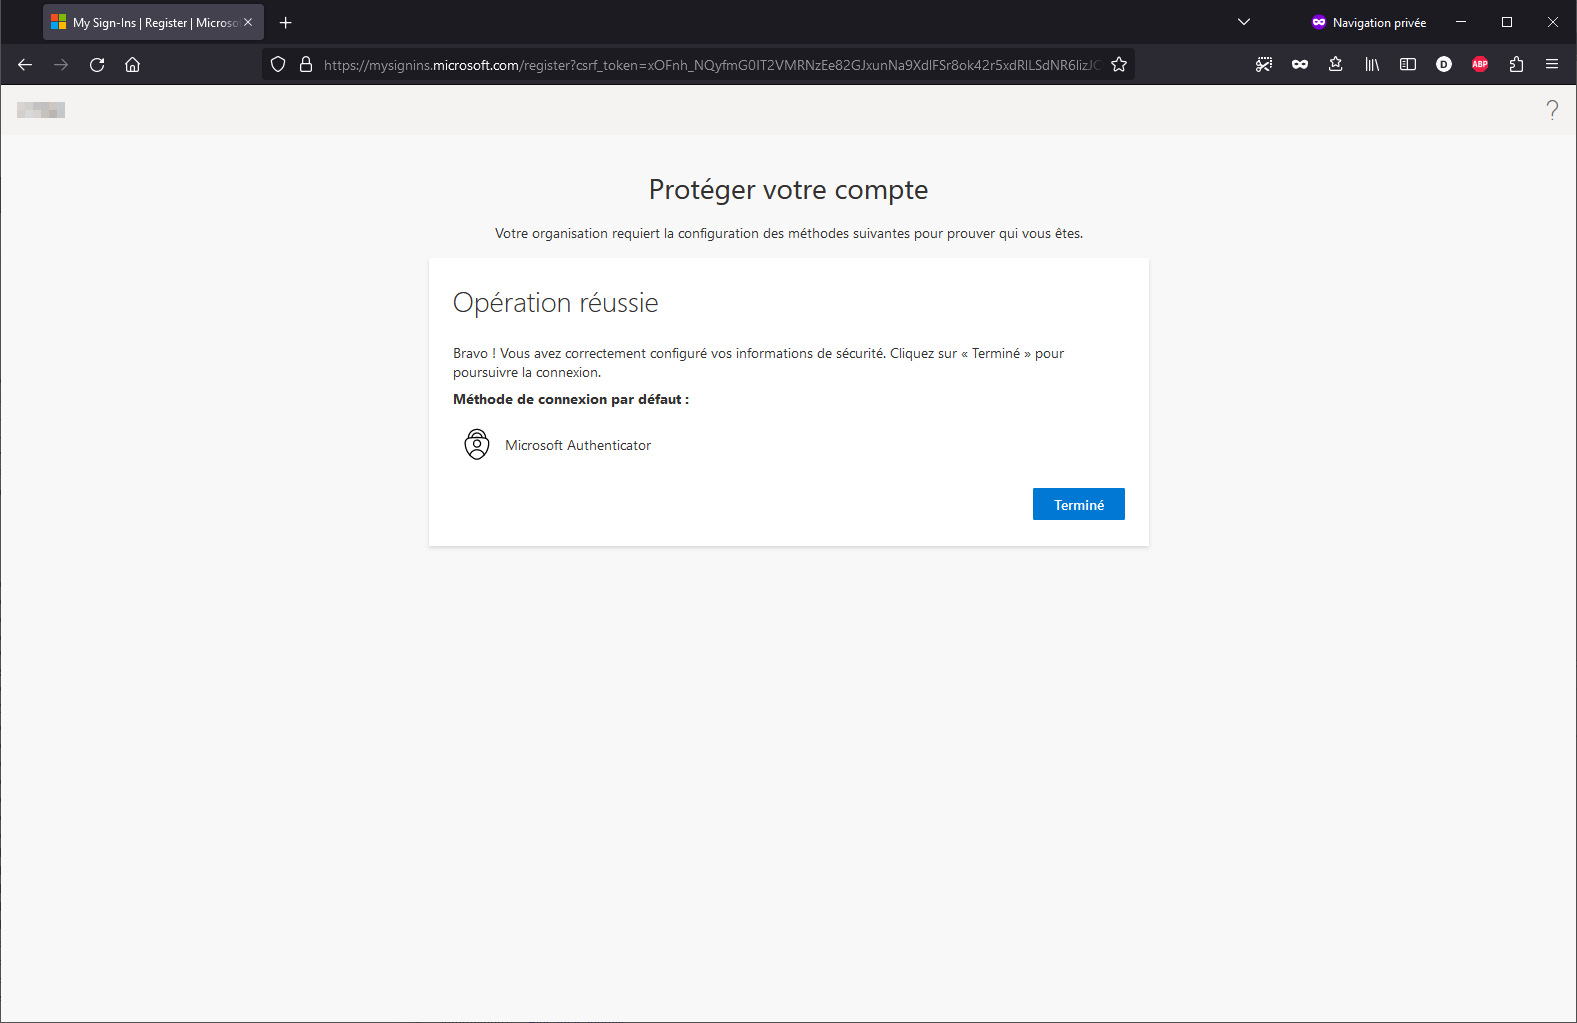Screen dimensions: 1577x1023
Task: Open the browser home page
Action: [133, 65]
